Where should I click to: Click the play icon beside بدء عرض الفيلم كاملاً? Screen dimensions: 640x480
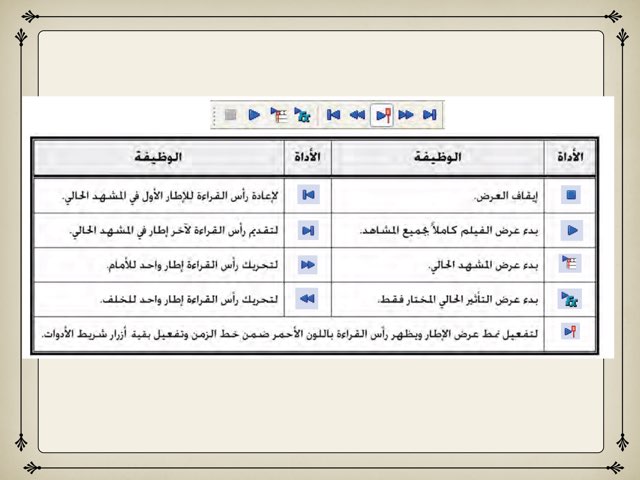(x=572, y=230)
